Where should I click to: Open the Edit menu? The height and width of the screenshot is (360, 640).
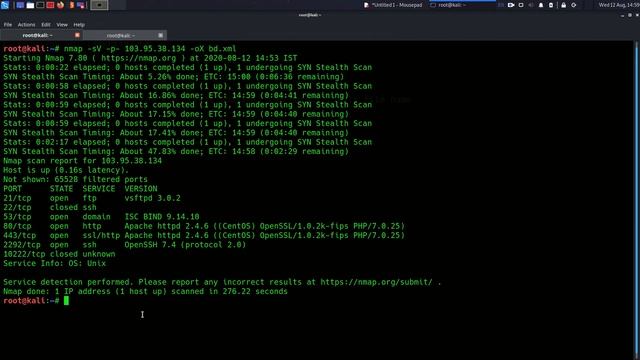[46, 25]
